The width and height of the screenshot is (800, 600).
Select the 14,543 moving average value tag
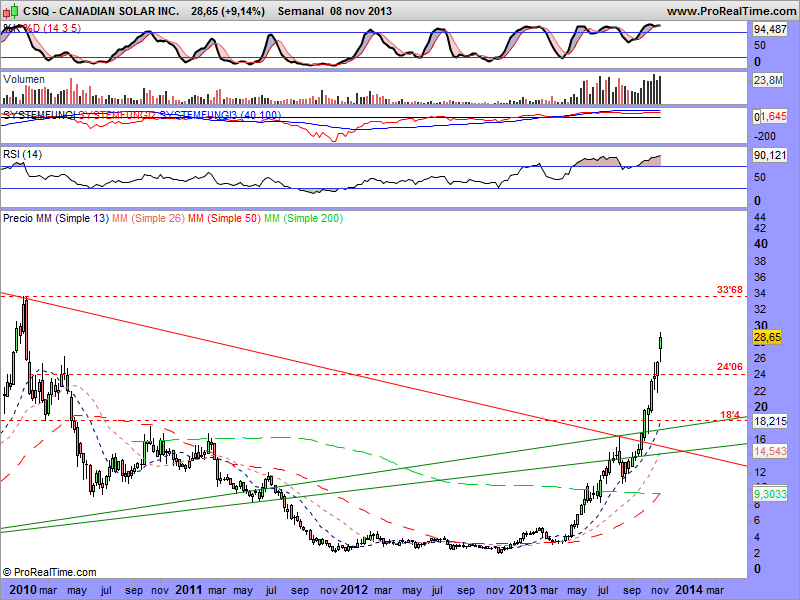point(770,451)
